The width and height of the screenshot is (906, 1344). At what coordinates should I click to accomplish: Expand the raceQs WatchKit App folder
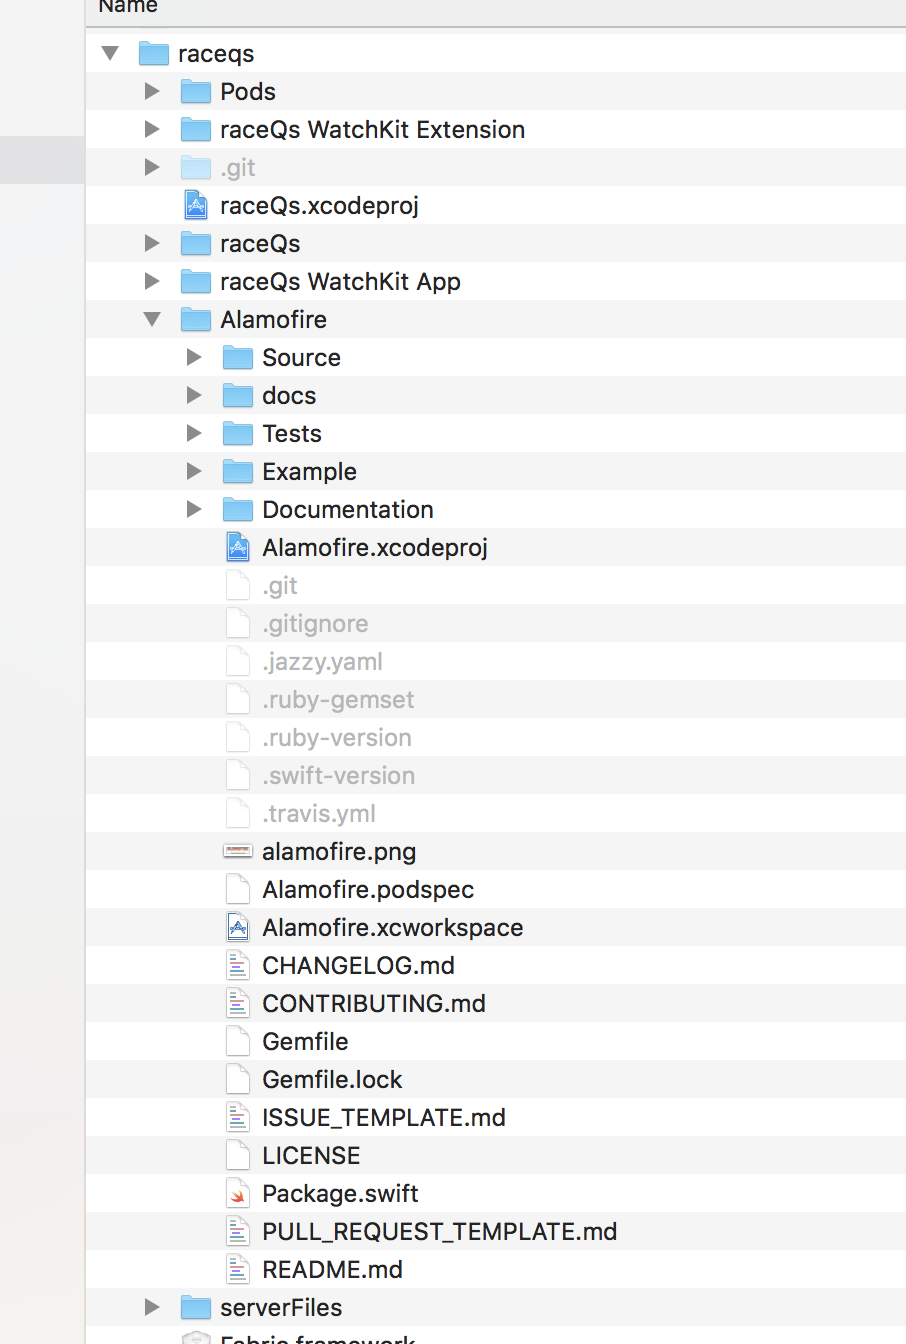coord(152,281)
